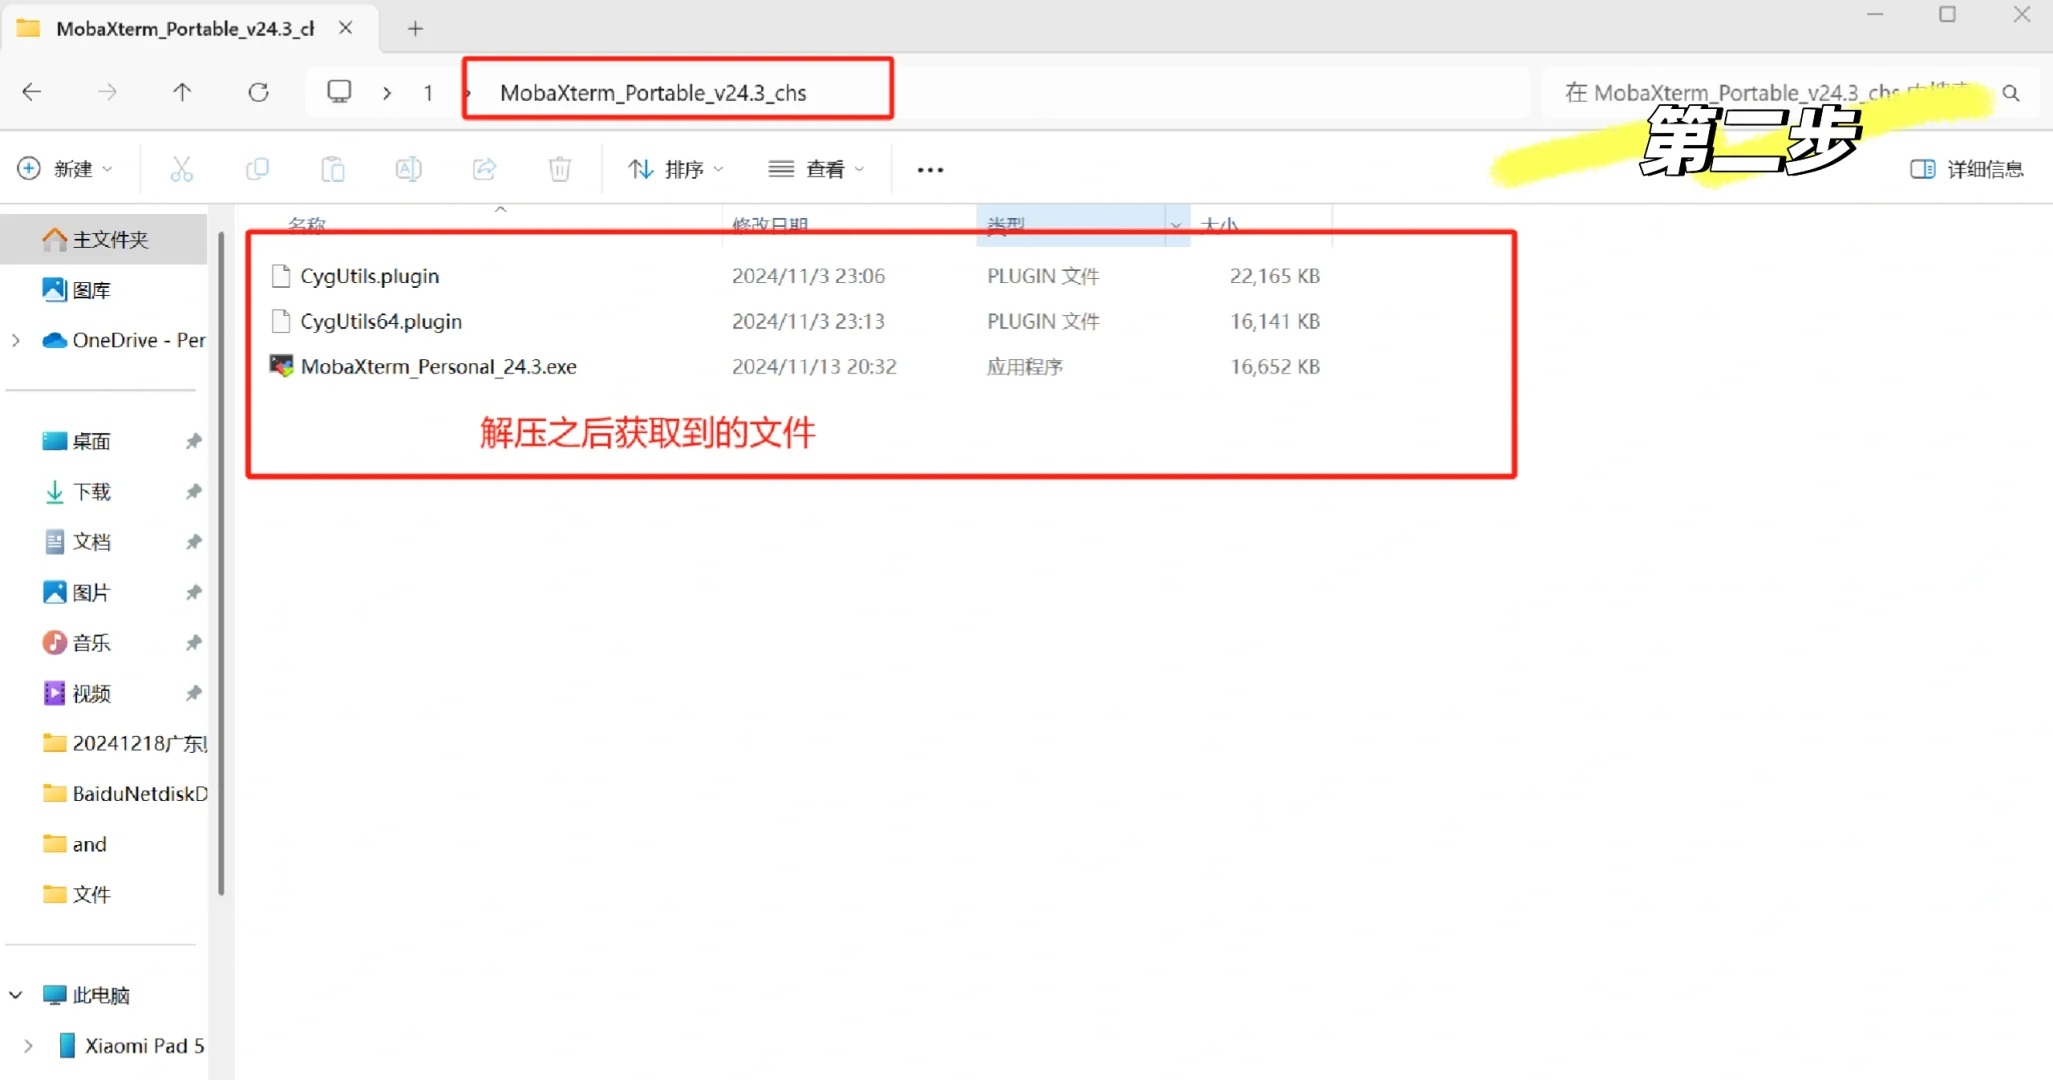2053x1080 pixels.
Task: Share files with the Share icon
Action: point(484,169)
